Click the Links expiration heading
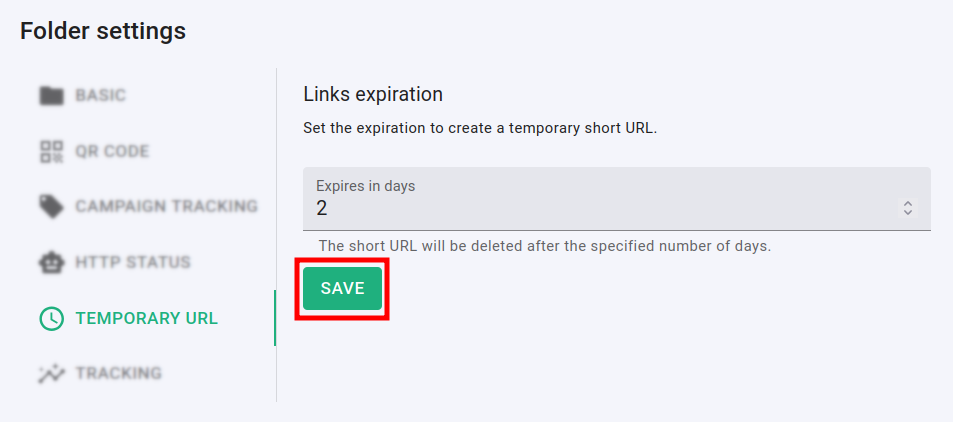Viewport: 953px width, 422px height. click(372, 95)
